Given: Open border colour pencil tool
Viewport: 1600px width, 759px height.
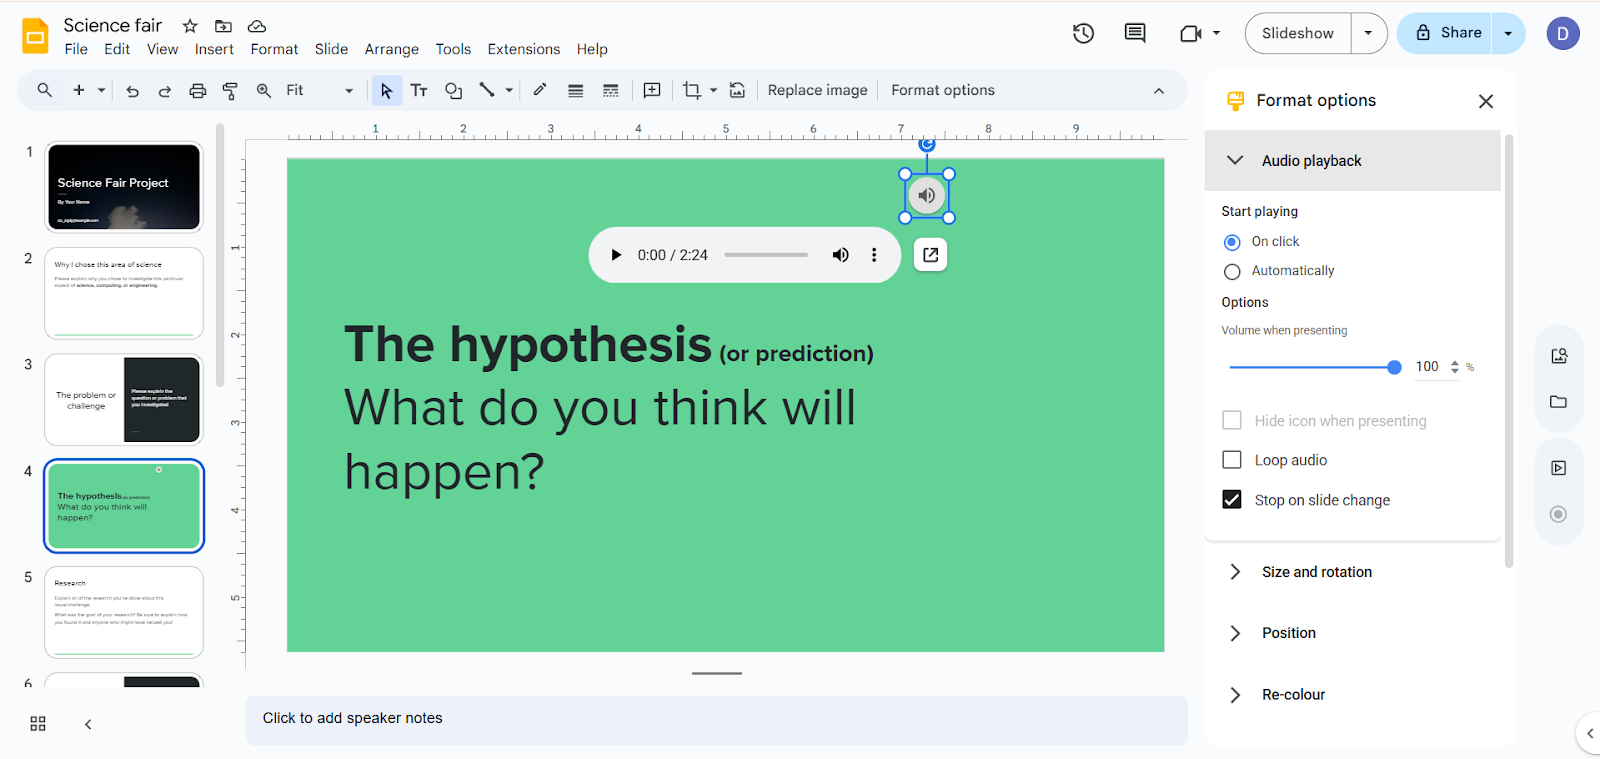Looking at the screenshot, I should tap(540, 90).
